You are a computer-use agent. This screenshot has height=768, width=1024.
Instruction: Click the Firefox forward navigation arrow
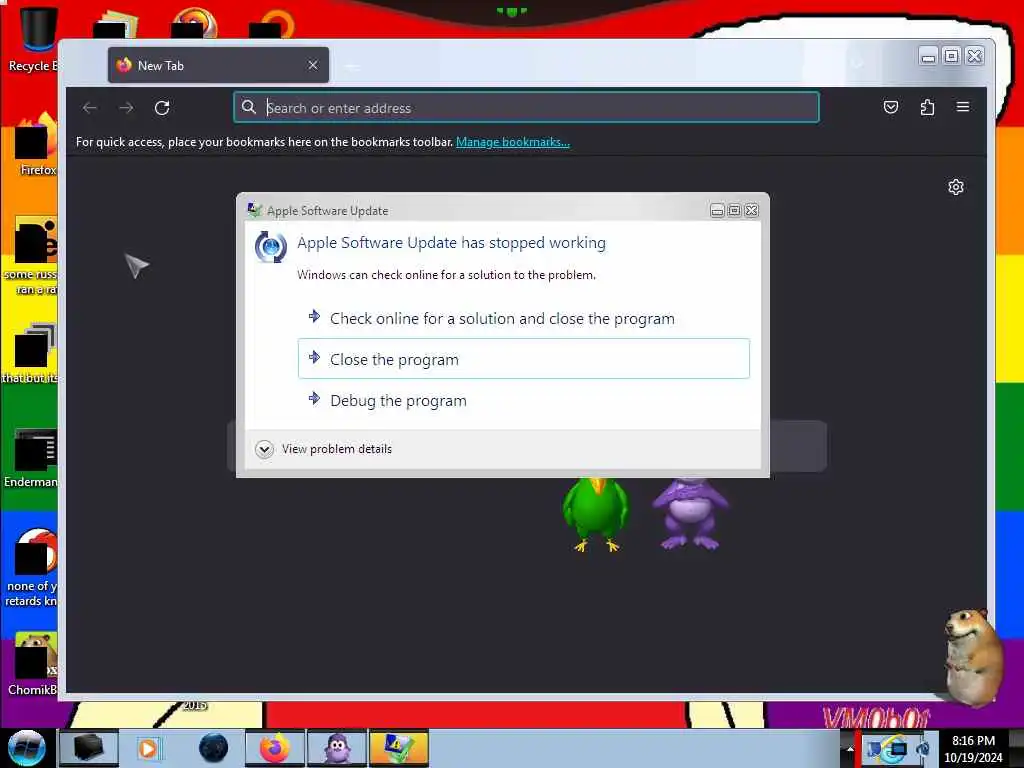click(126, 108)
